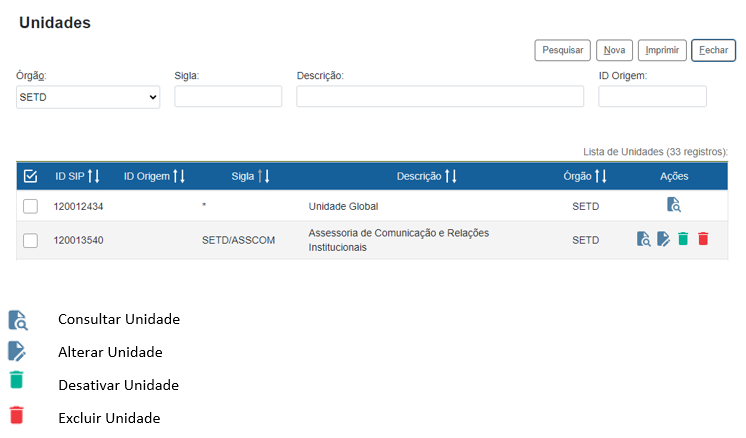Click the ID Origem input field
The height and width of the screenshot is (438, 746).
[x=652, y=97]
